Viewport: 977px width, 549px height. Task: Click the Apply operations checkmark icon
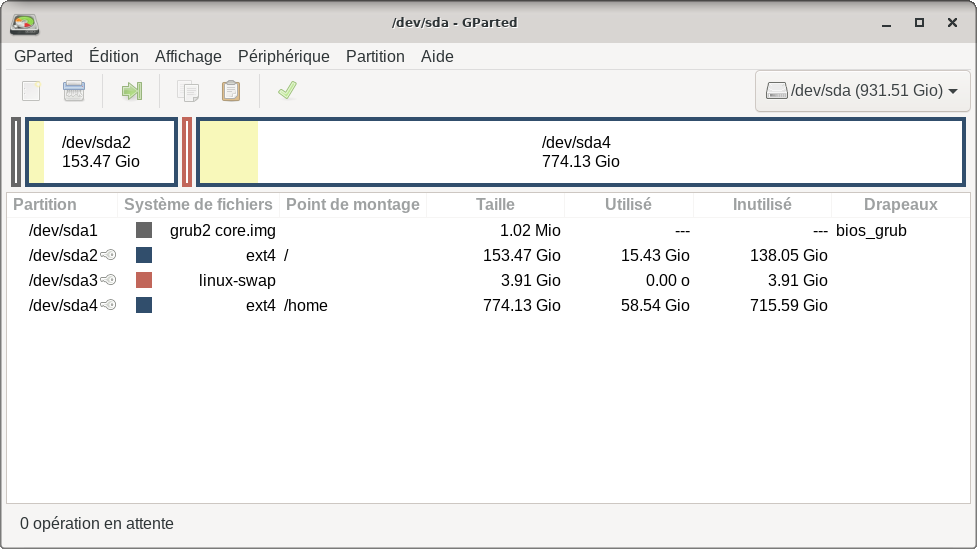(x=287, y=91)
